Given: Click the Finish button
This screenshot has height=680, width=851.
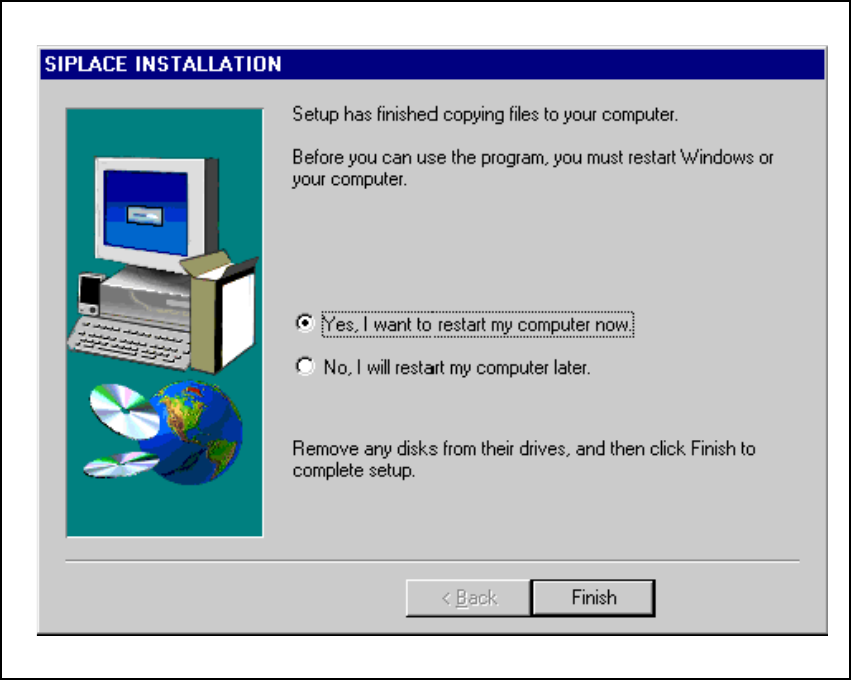Looking at the screenshot, I should click(593, 598).
